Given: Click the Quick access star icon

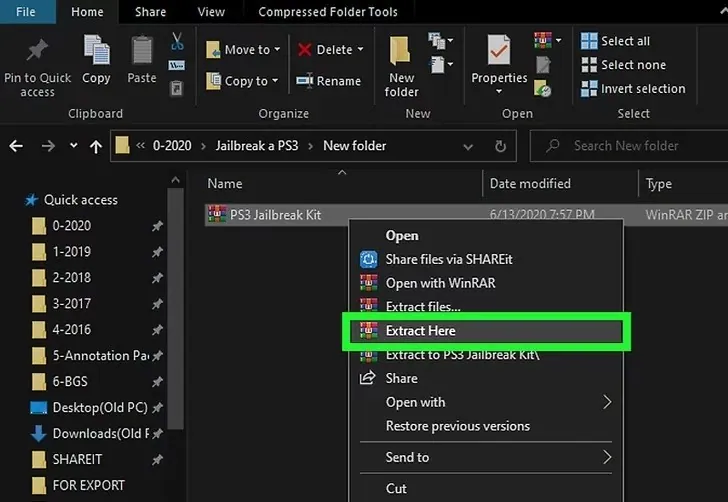Looking at the screenshot, I should [x=31, y=200].
